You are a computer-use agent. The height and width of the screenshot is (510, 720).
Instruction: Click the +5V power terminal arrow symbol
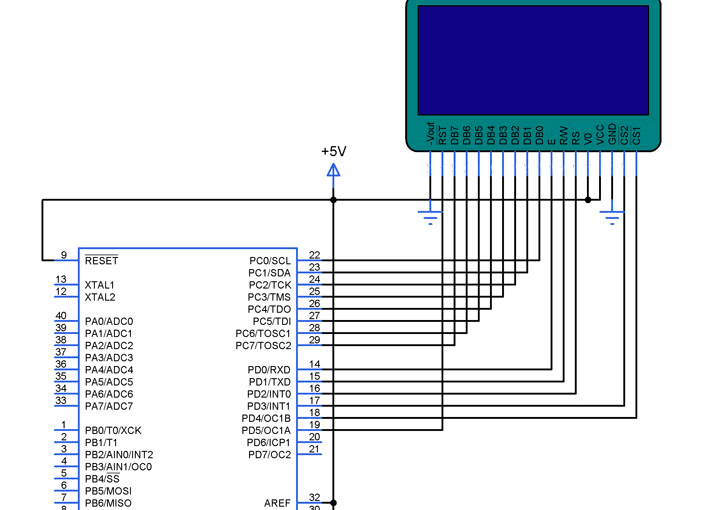click(333, 171)
